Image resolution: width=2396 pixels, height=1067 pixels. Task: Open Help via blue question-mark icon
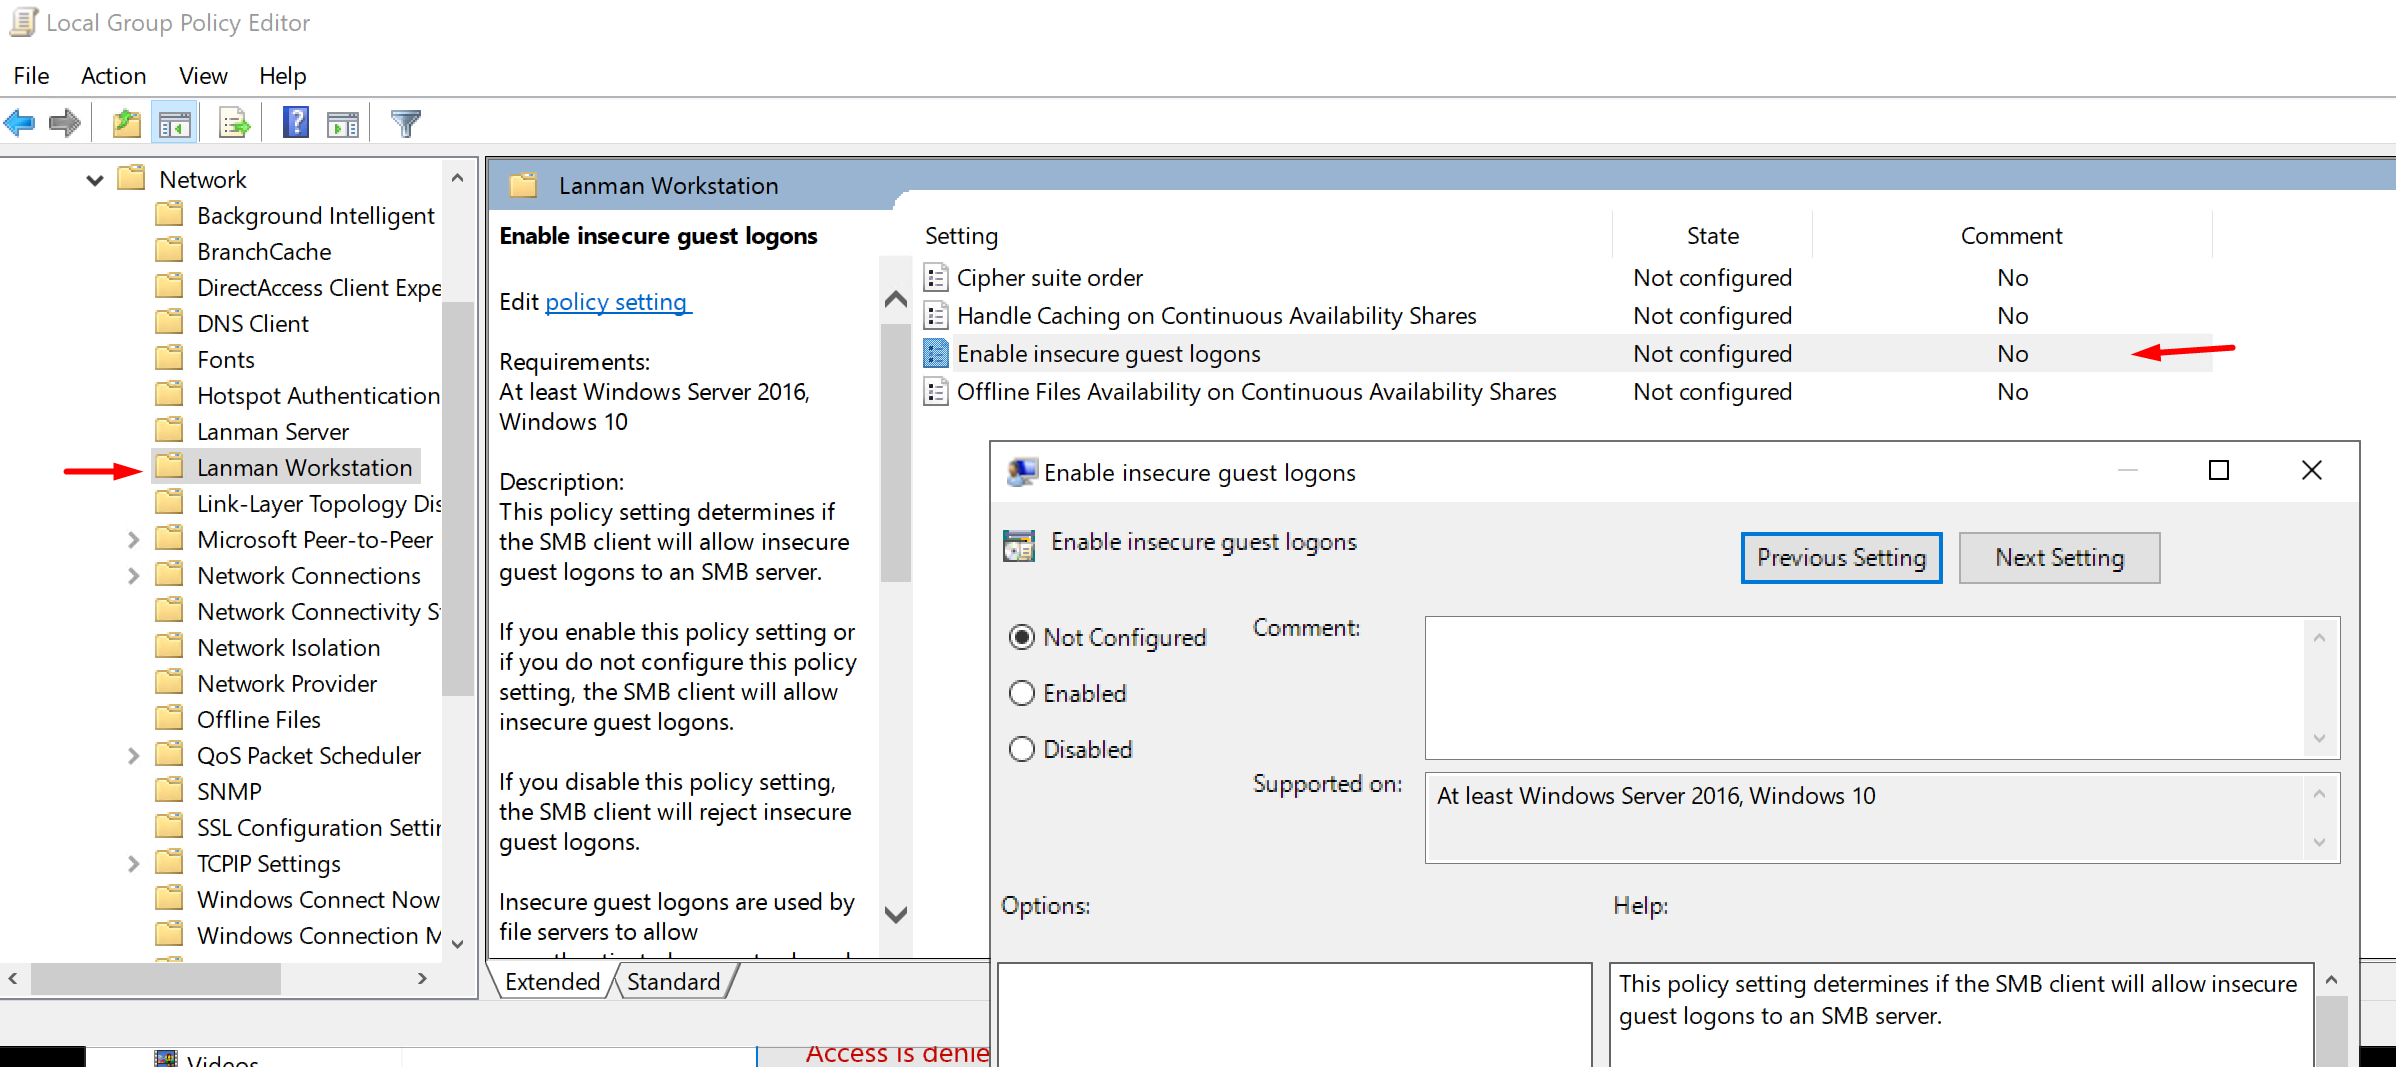[296, 122]
